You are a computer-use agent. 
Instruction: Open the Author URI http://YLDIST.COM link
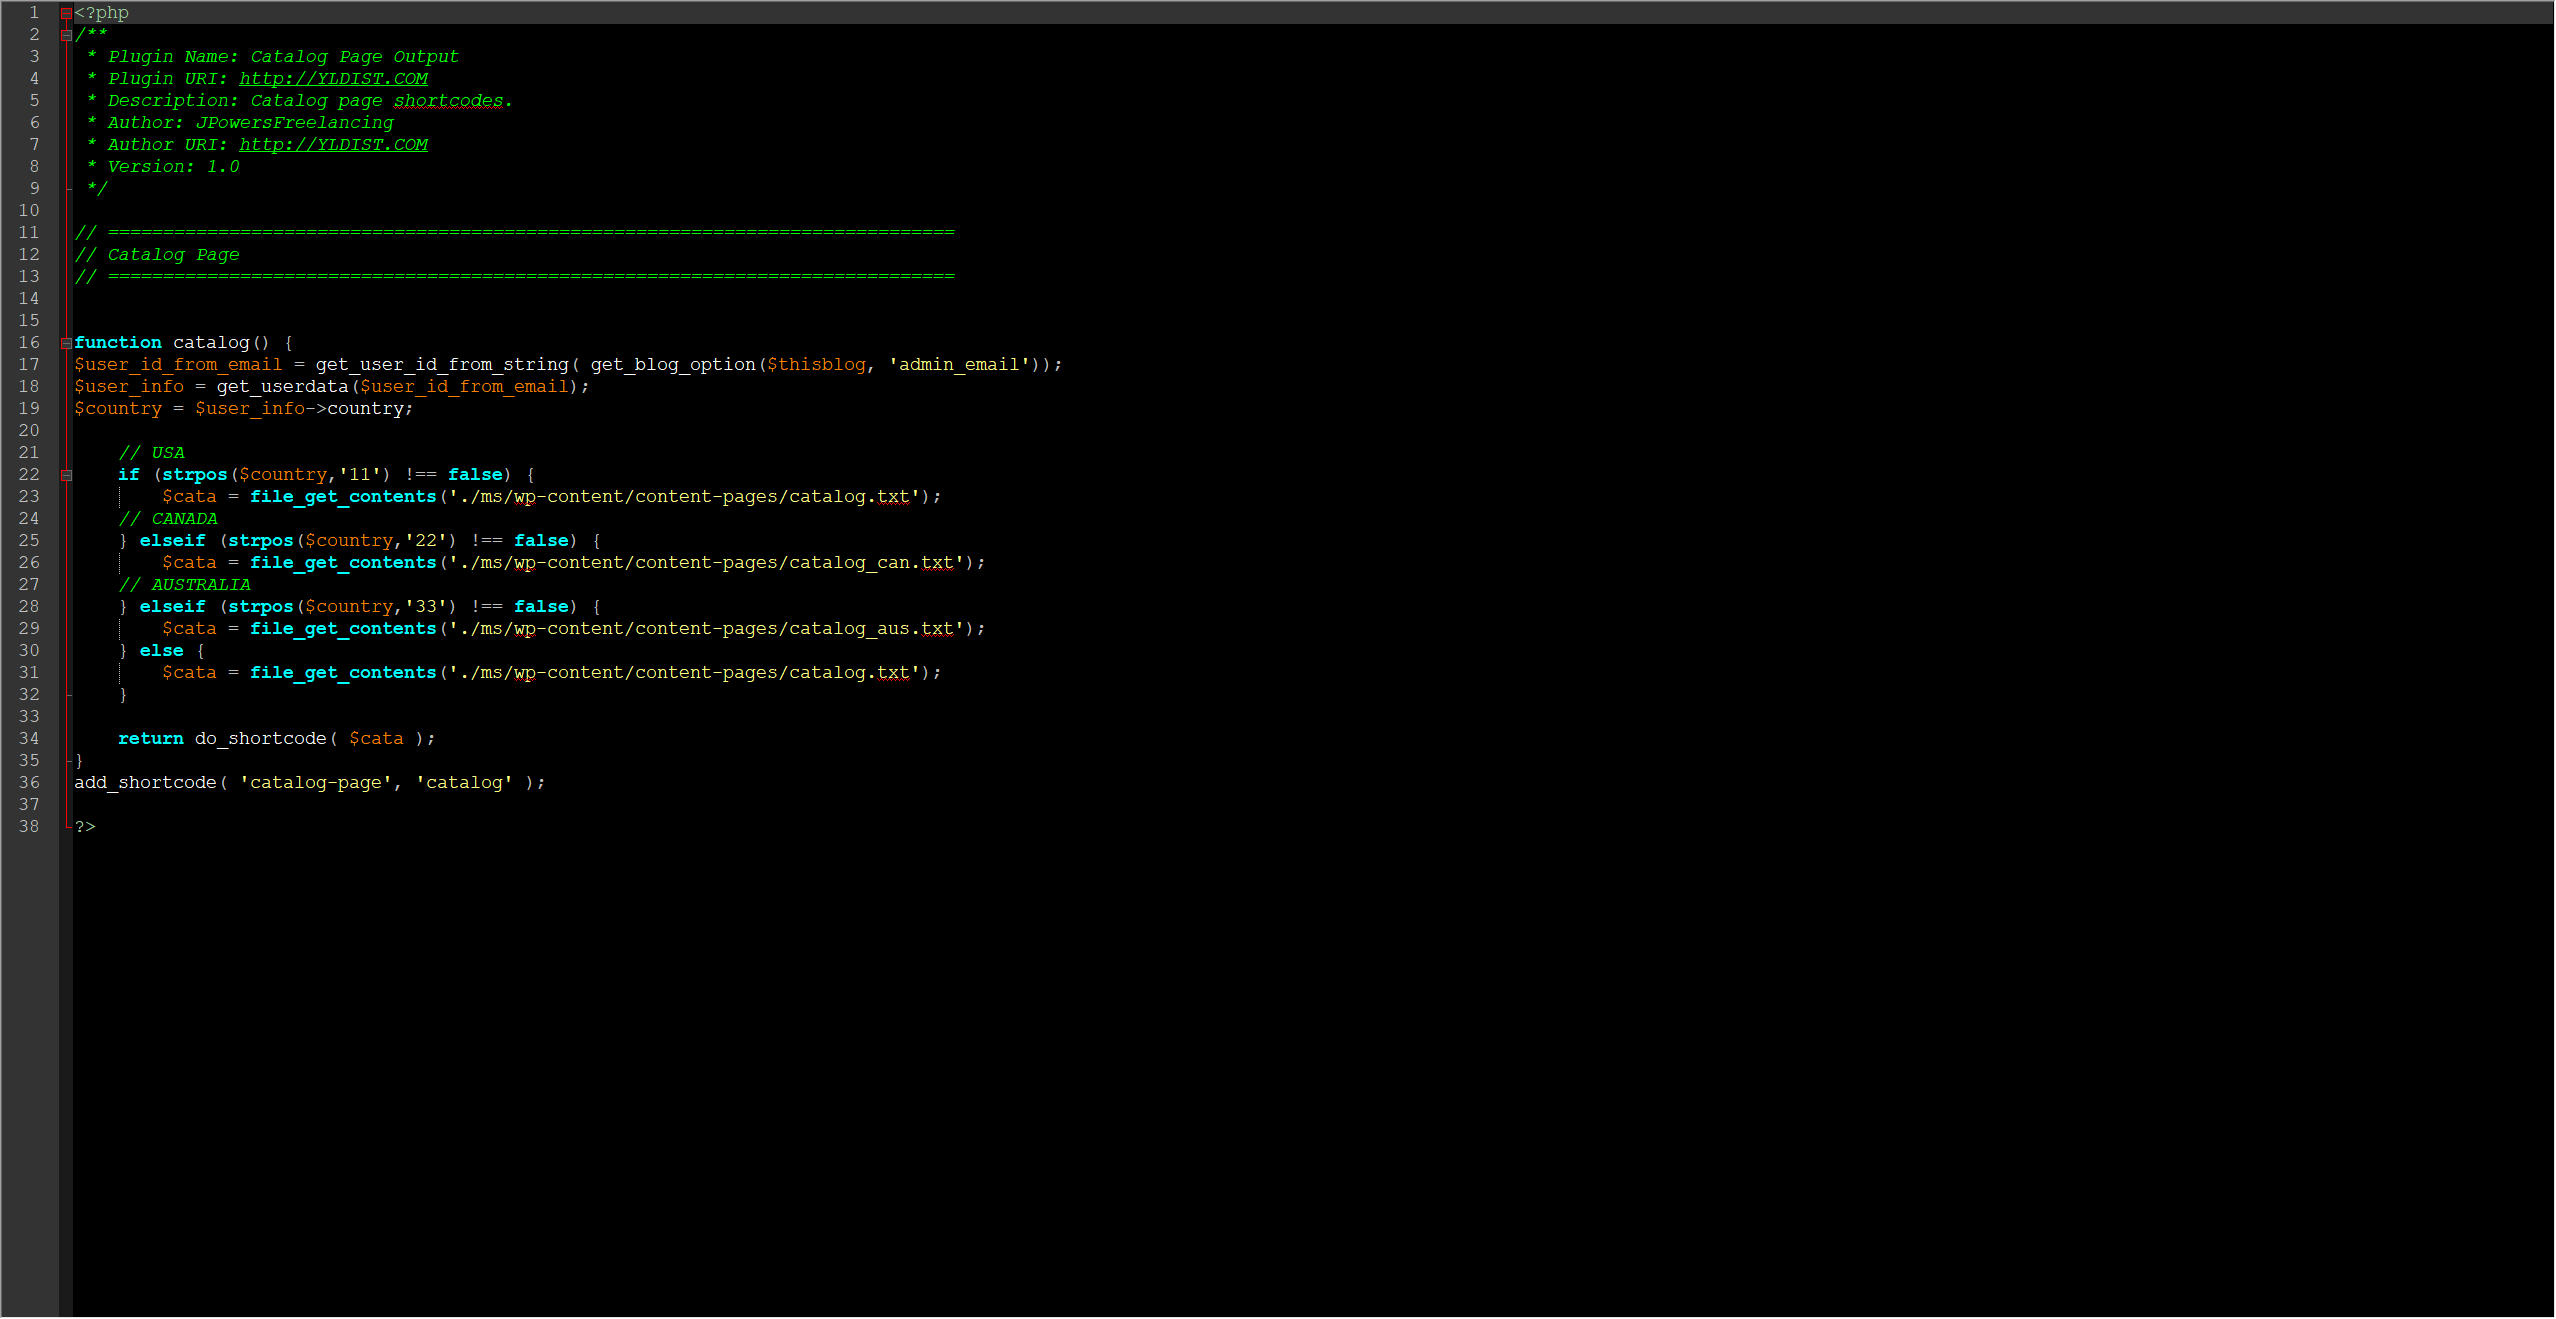coord(333,145)
